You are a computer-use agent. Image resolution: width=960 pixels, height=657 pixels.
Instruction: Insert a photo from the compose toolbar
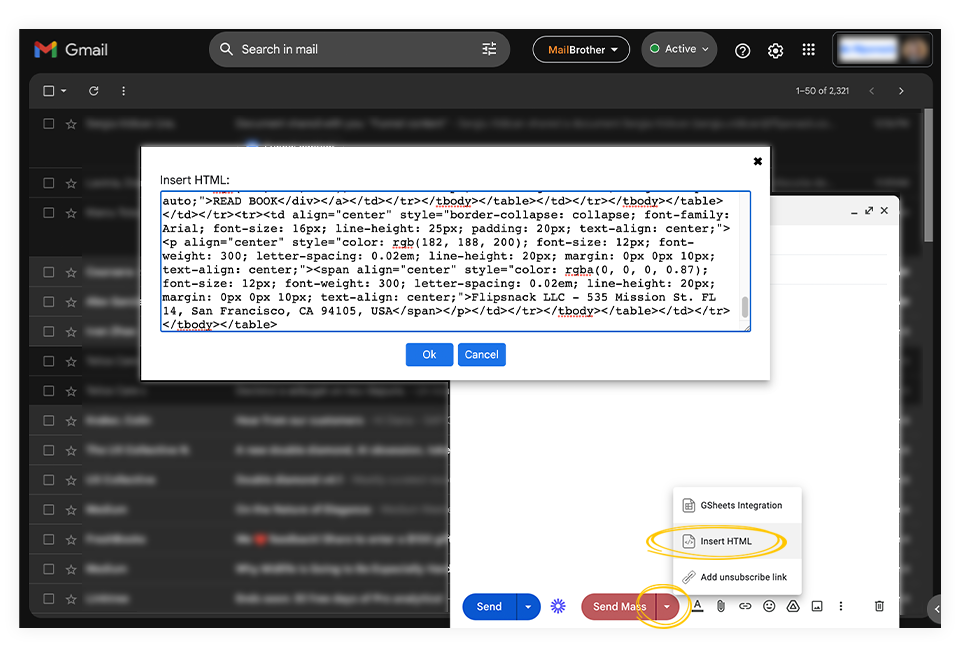(x=817, y=607)
